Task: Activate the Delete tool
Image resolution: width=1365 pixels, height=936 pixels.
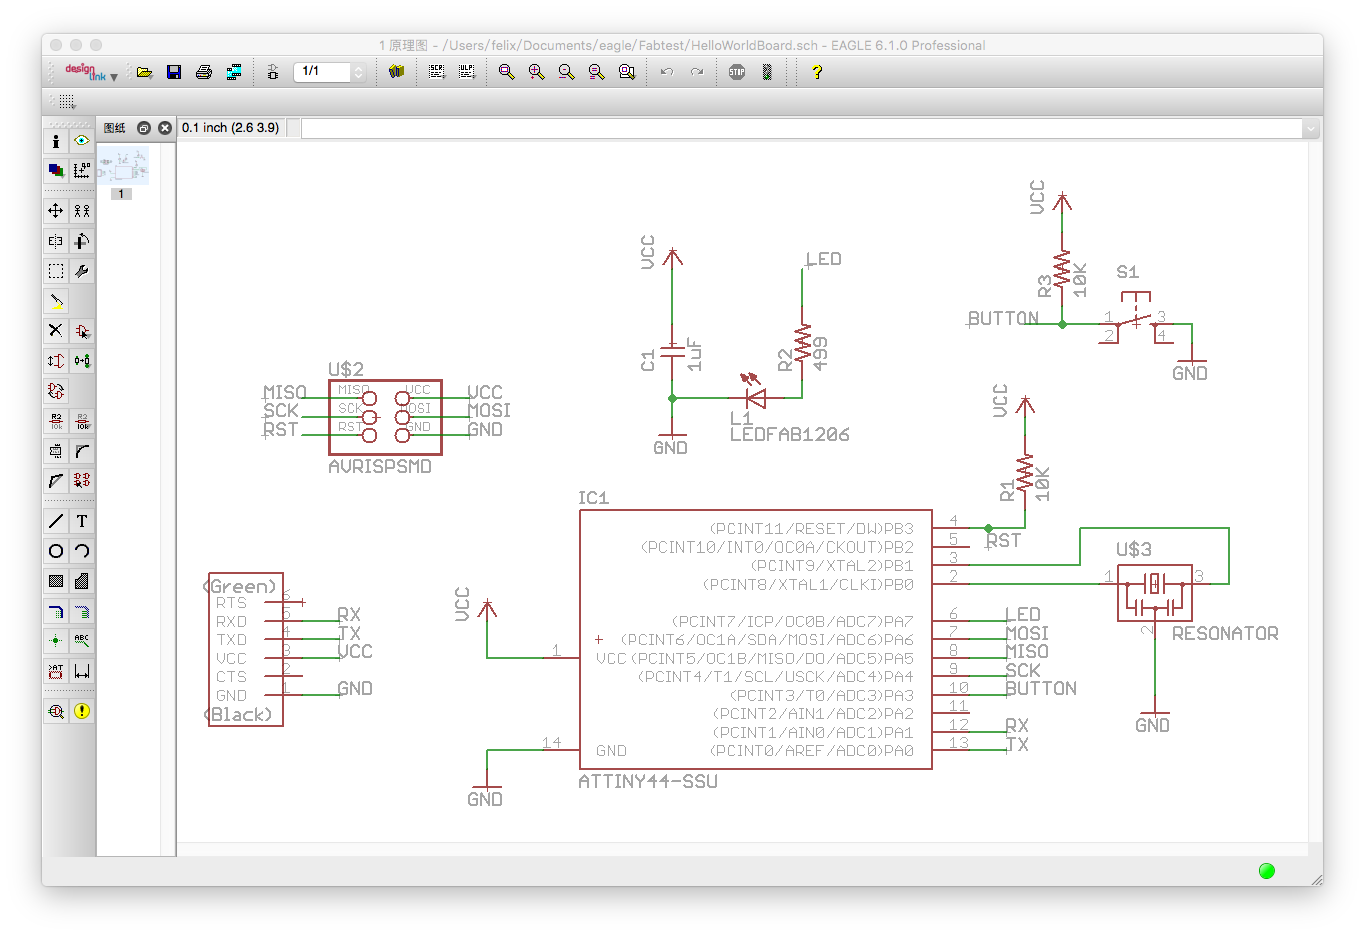Action: 56,331
